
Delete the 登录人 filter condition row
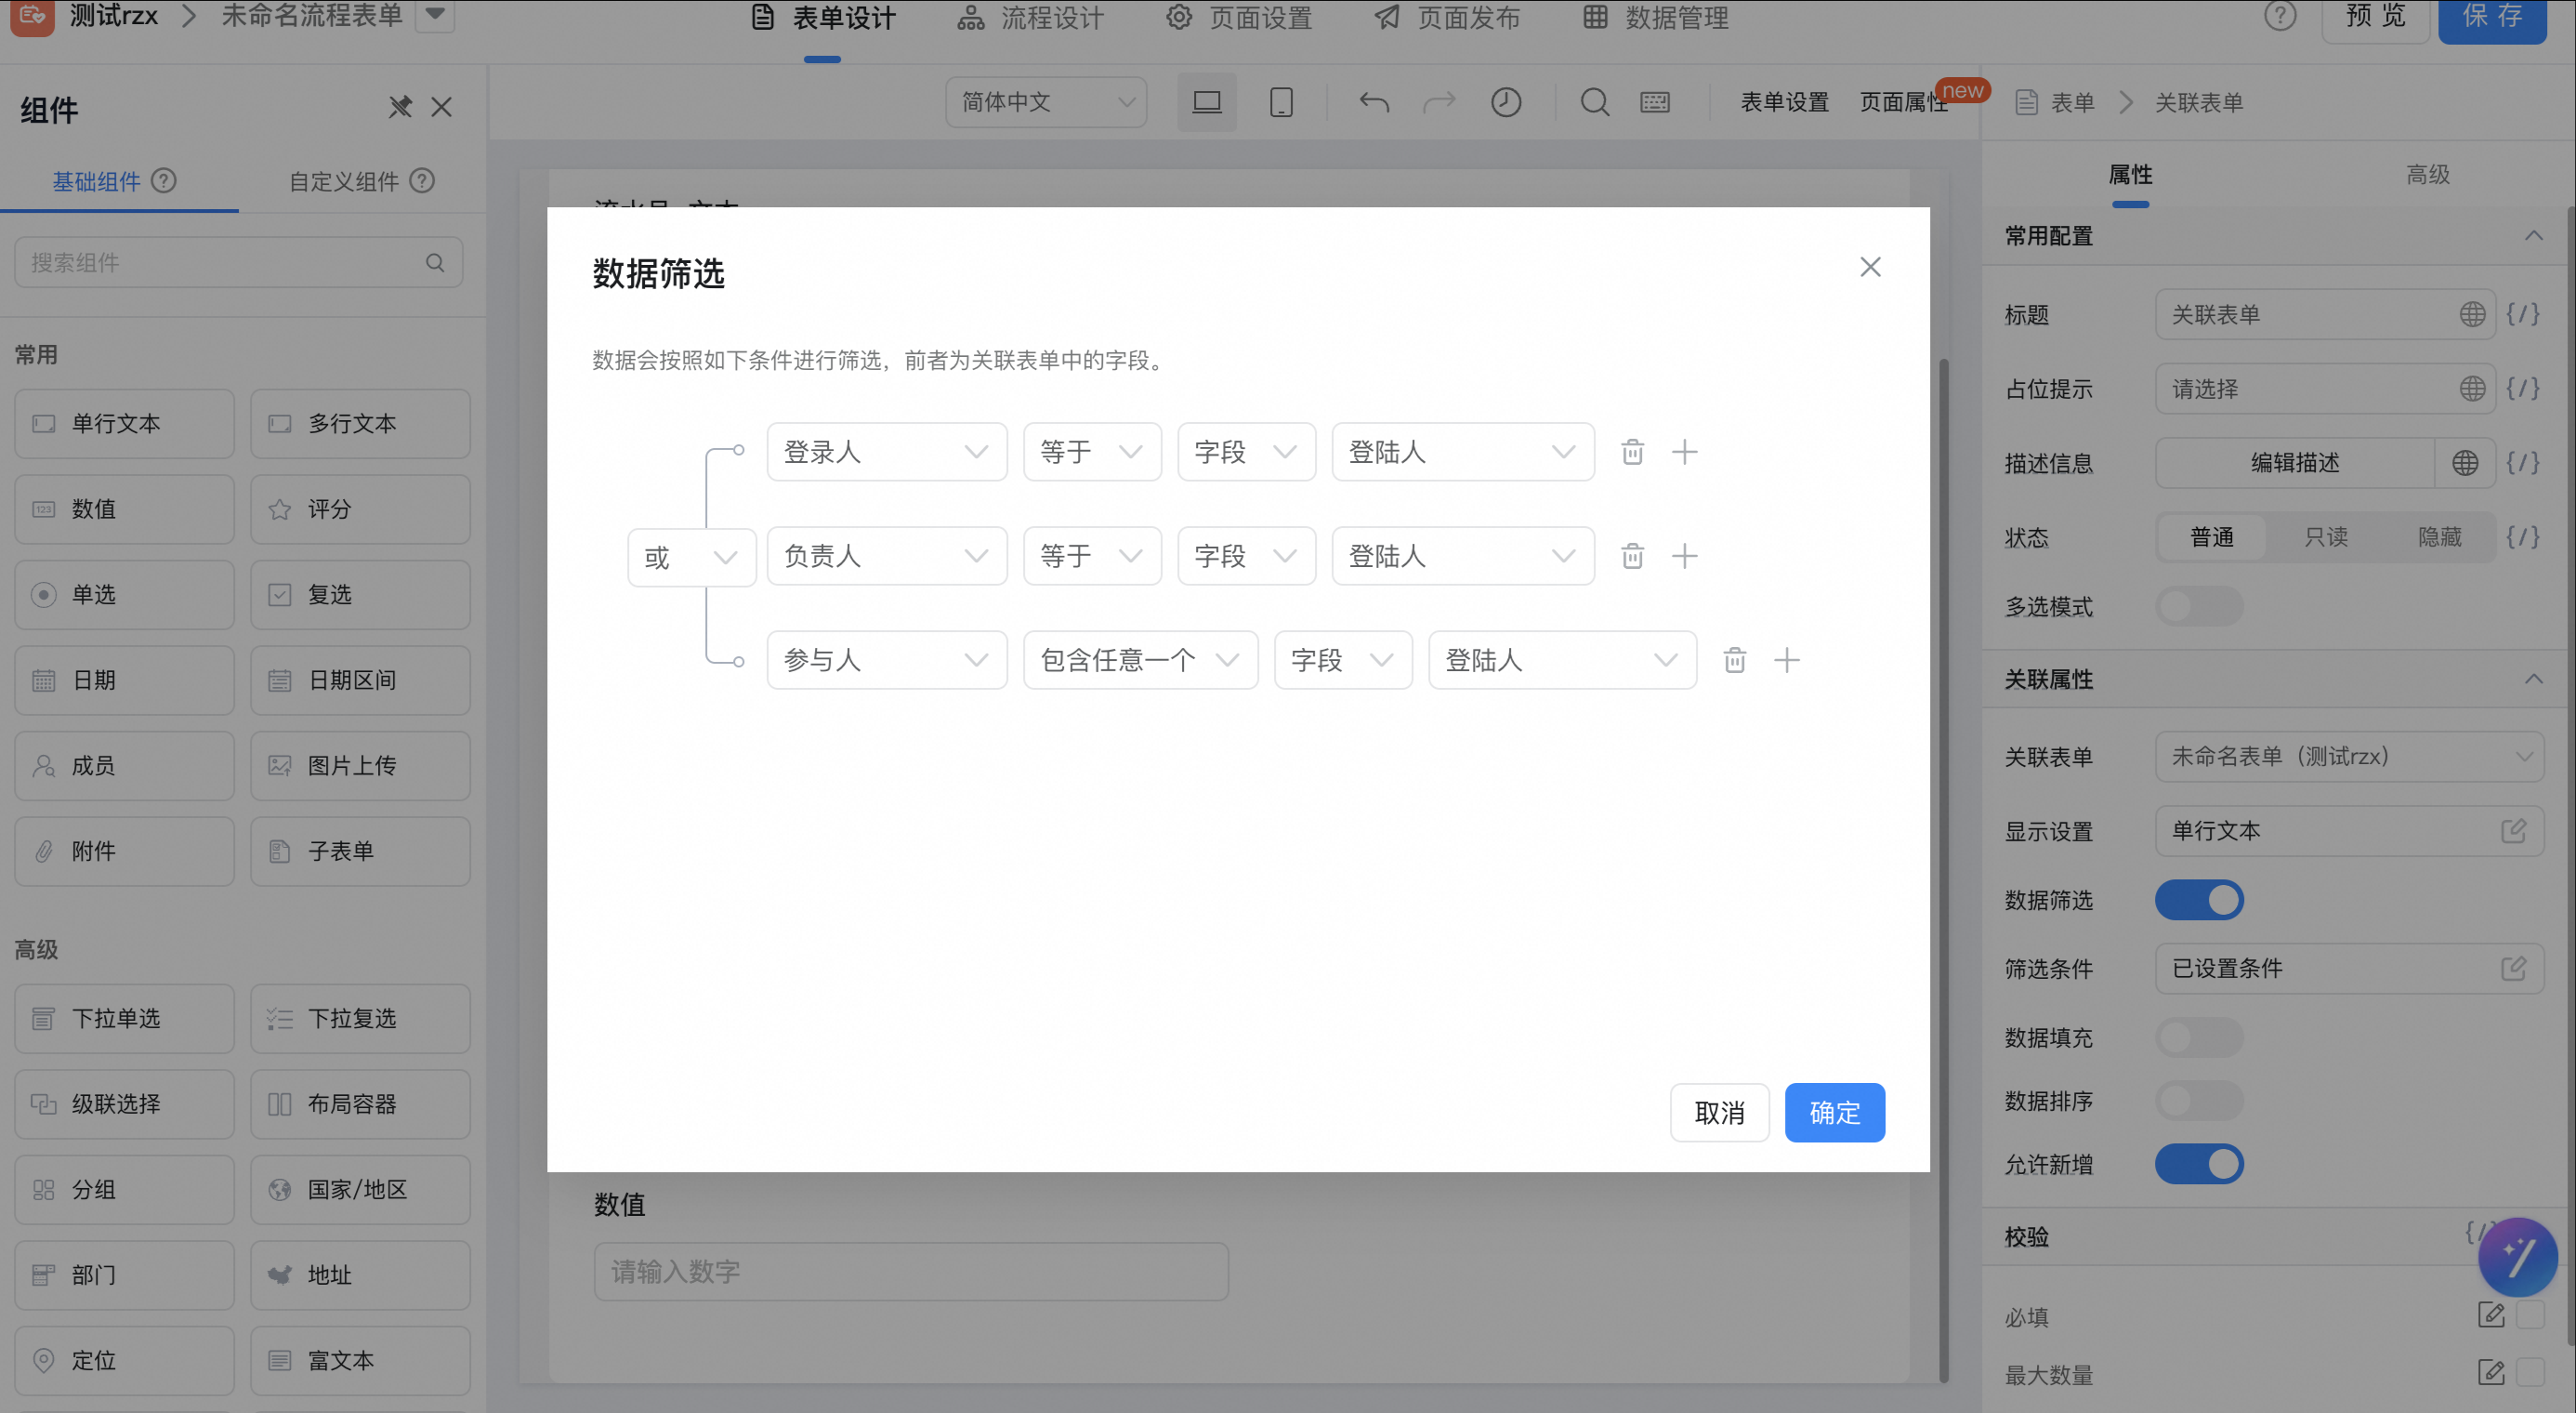click(x=1632, y=452)
